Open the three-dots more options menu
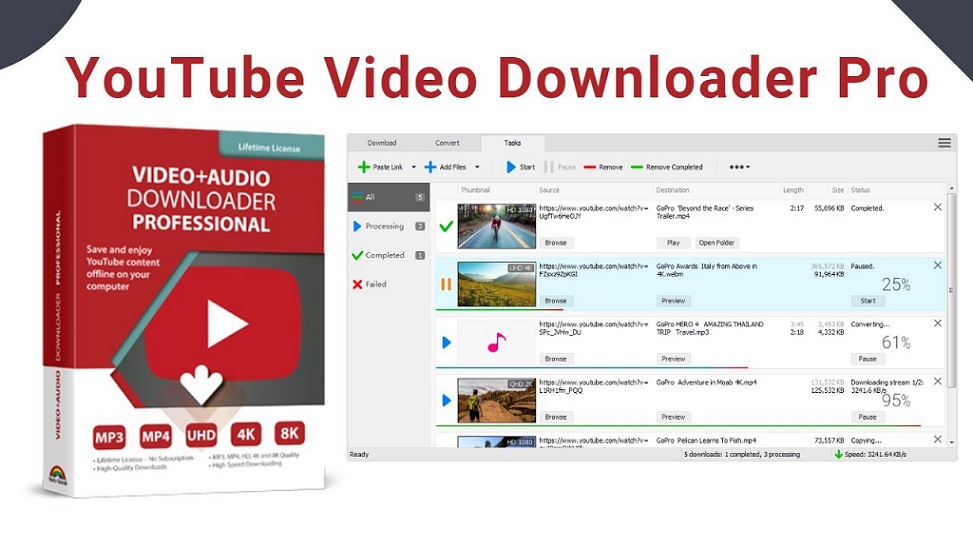This screenshot has width=973, height=548. pos(739,167)
